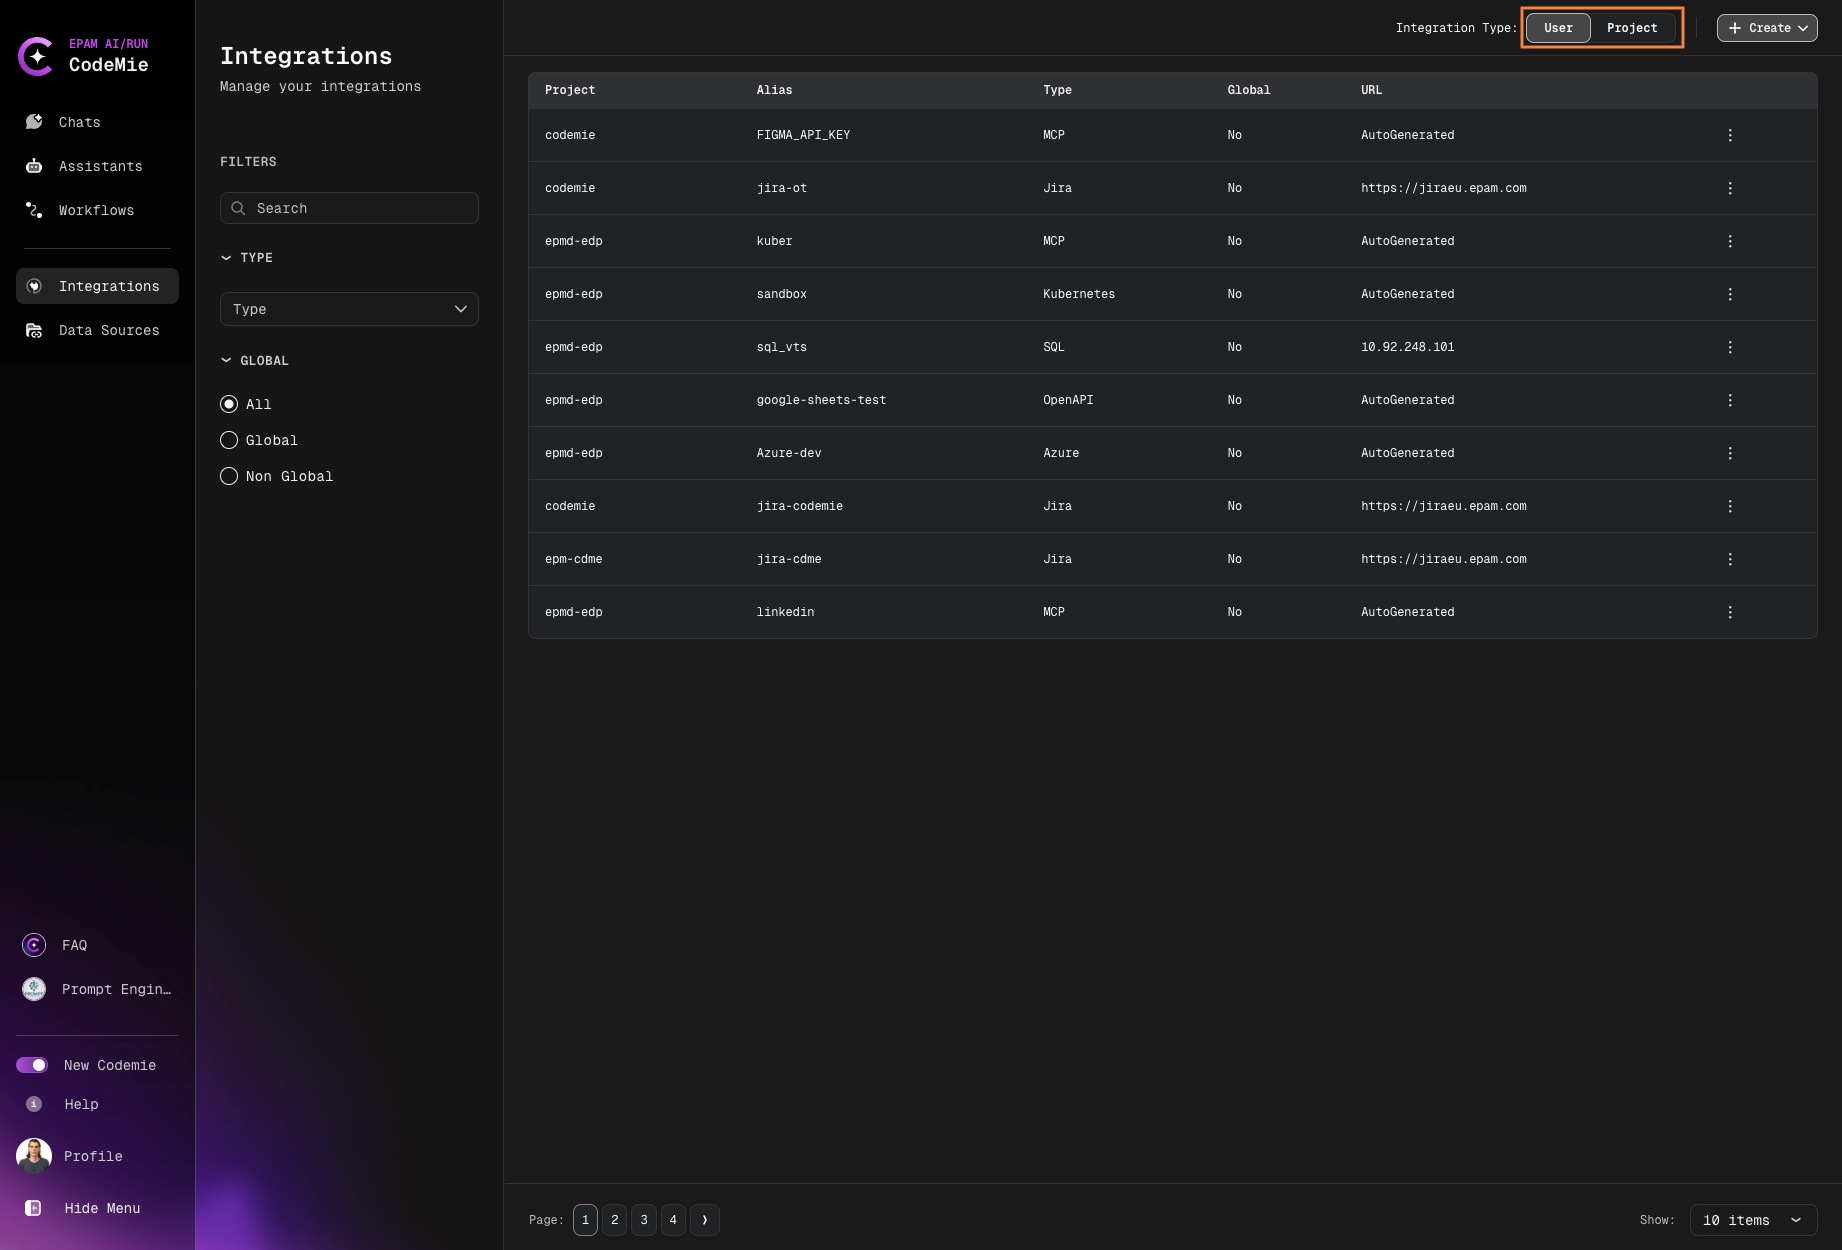
Task: Select the Assistants sidebar icon
Action: click(x=33, y=166)
